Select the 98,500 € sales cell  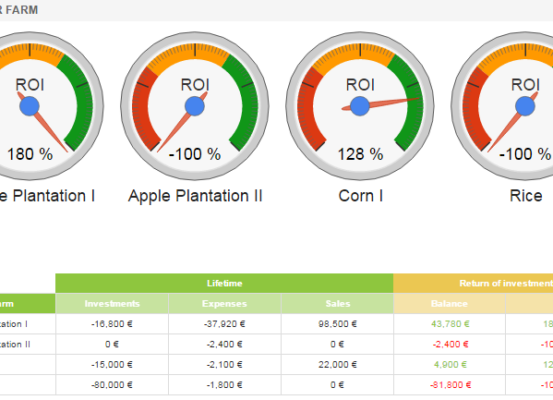(338, 324)
